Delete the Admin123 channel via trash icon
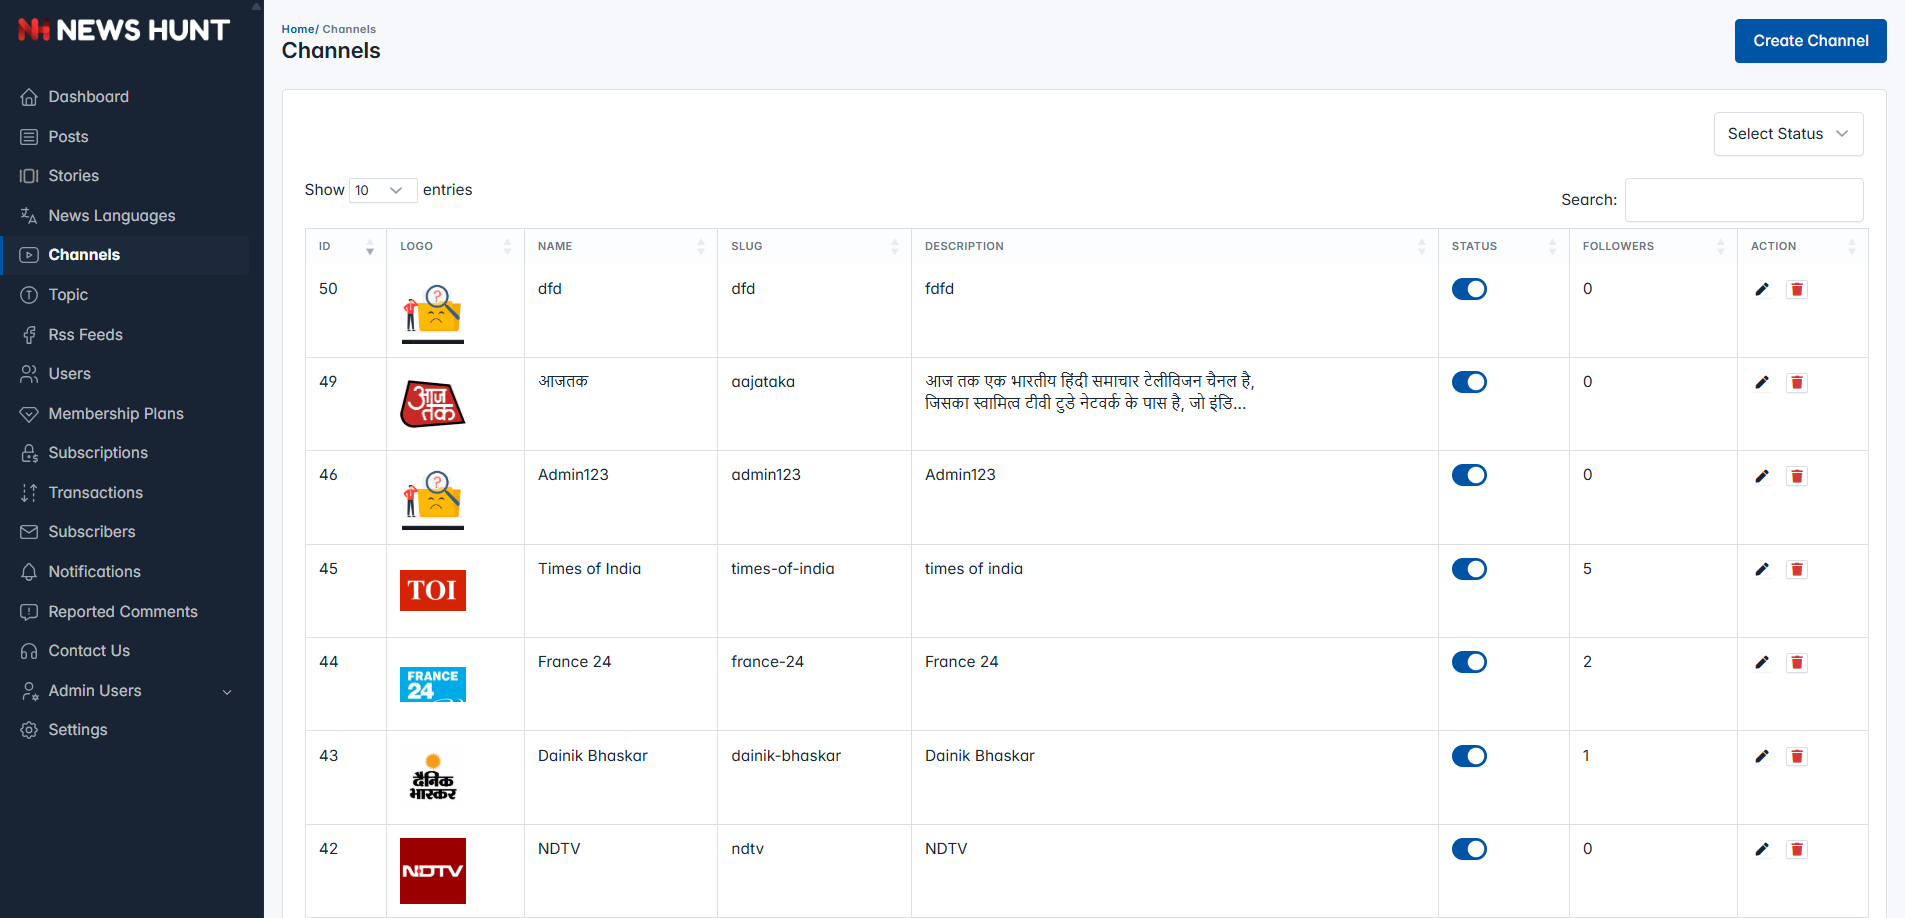 tap(1797, 476)
